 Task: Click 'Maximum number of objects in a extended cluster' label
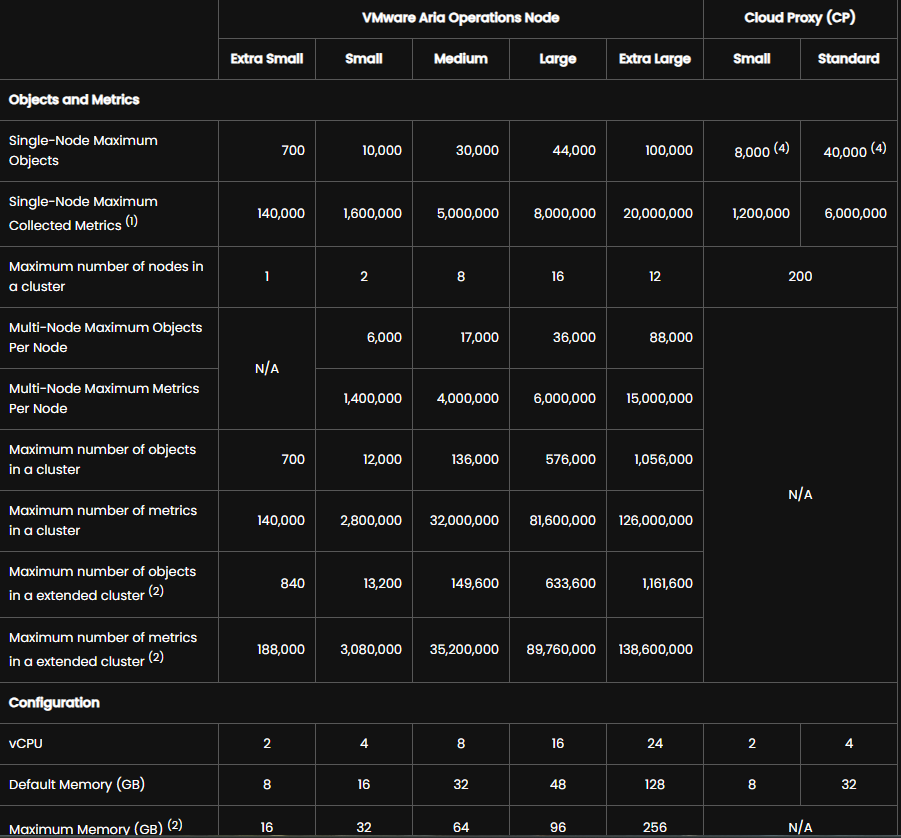(102, 583)
